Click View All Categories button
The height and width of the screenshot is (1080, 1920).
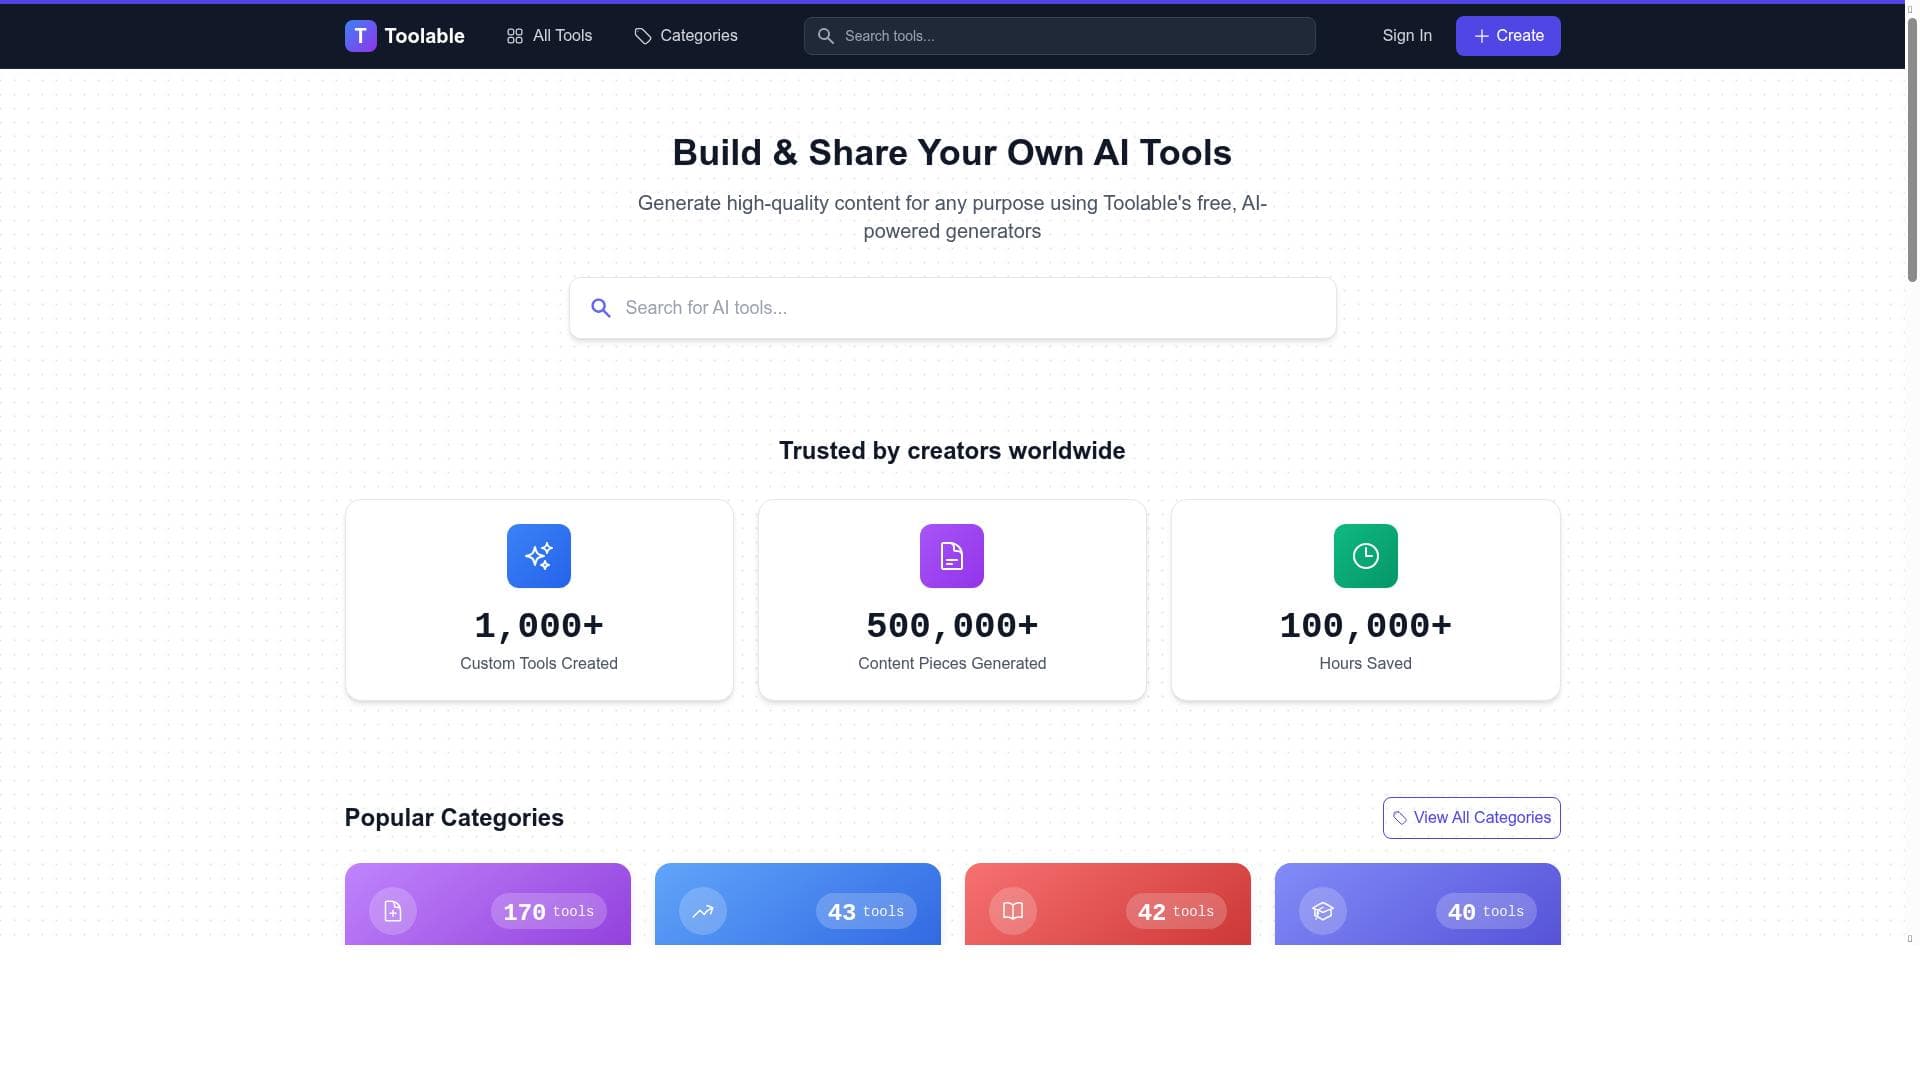tap(1472, 818)
